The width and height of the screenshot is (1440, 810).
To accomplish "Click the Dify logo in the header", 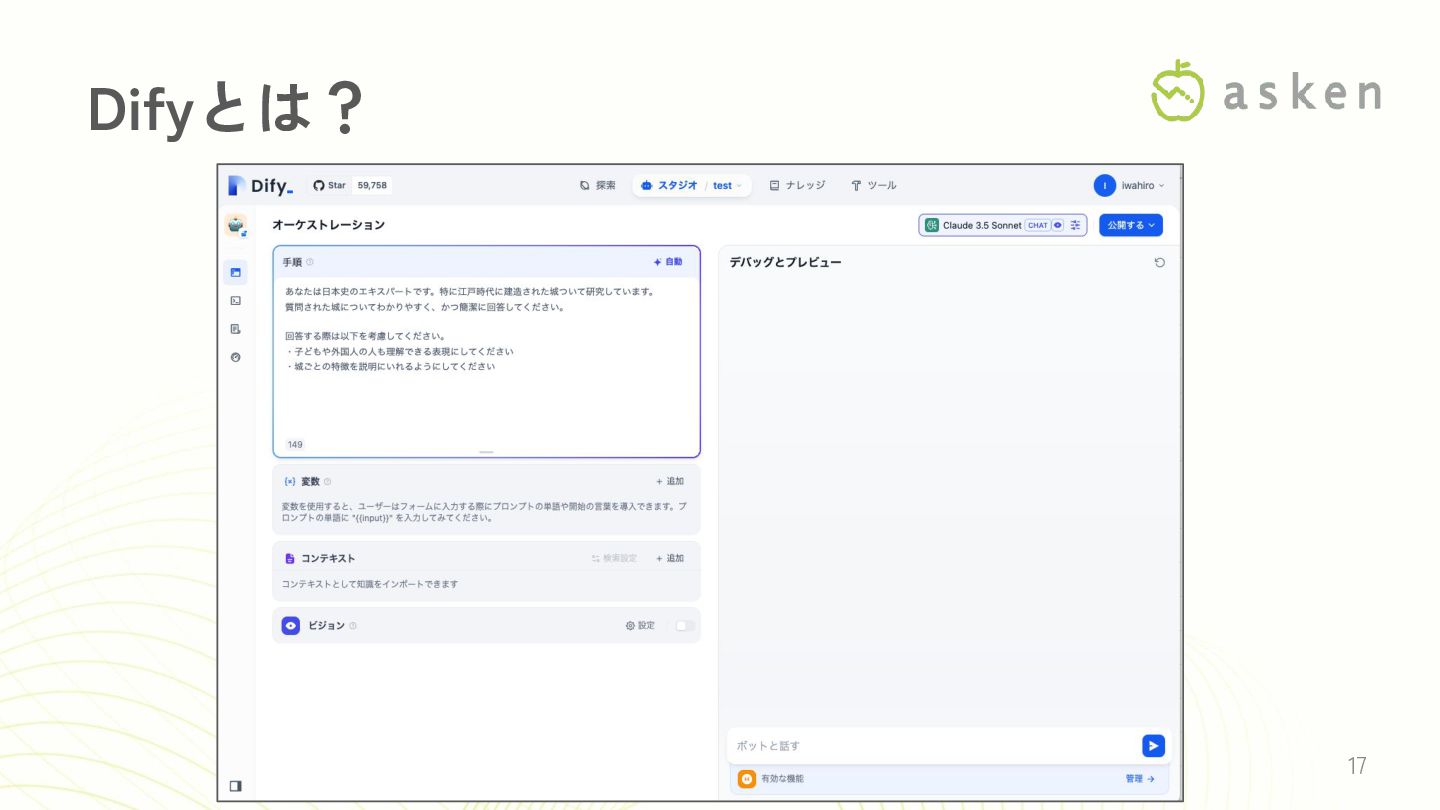I will pyautogui.click(x=260, y=185).
